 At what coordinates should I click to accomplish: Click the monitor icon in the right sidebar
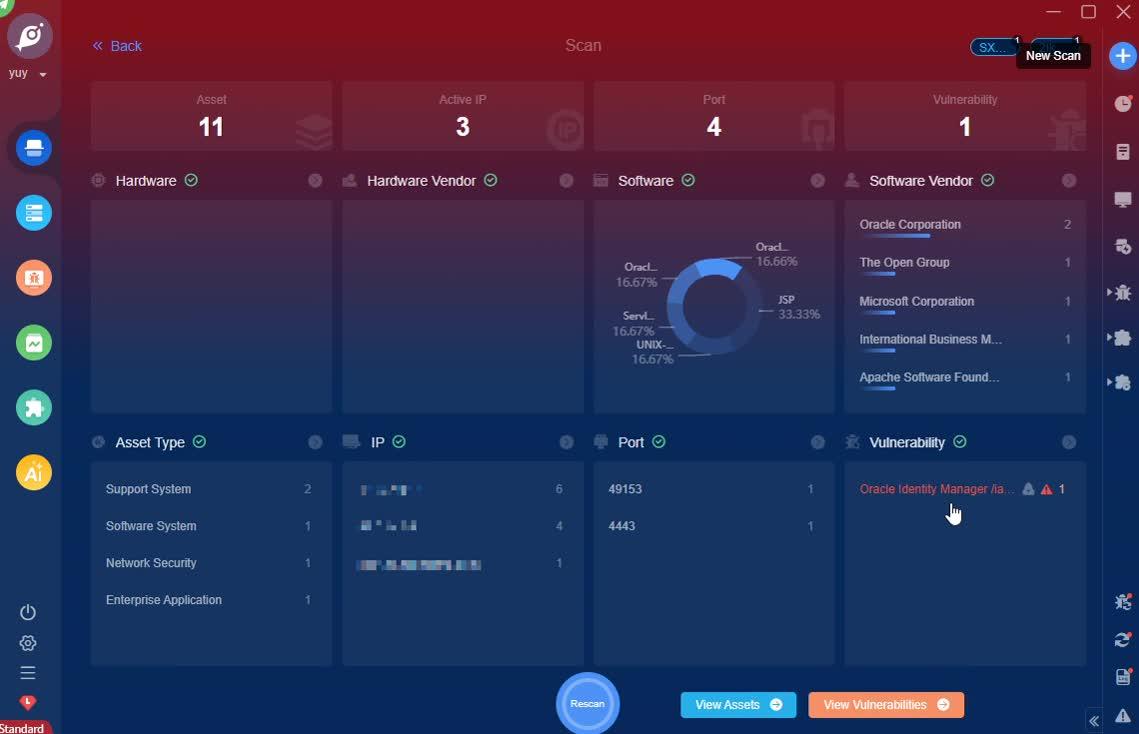coord(1122,198)
